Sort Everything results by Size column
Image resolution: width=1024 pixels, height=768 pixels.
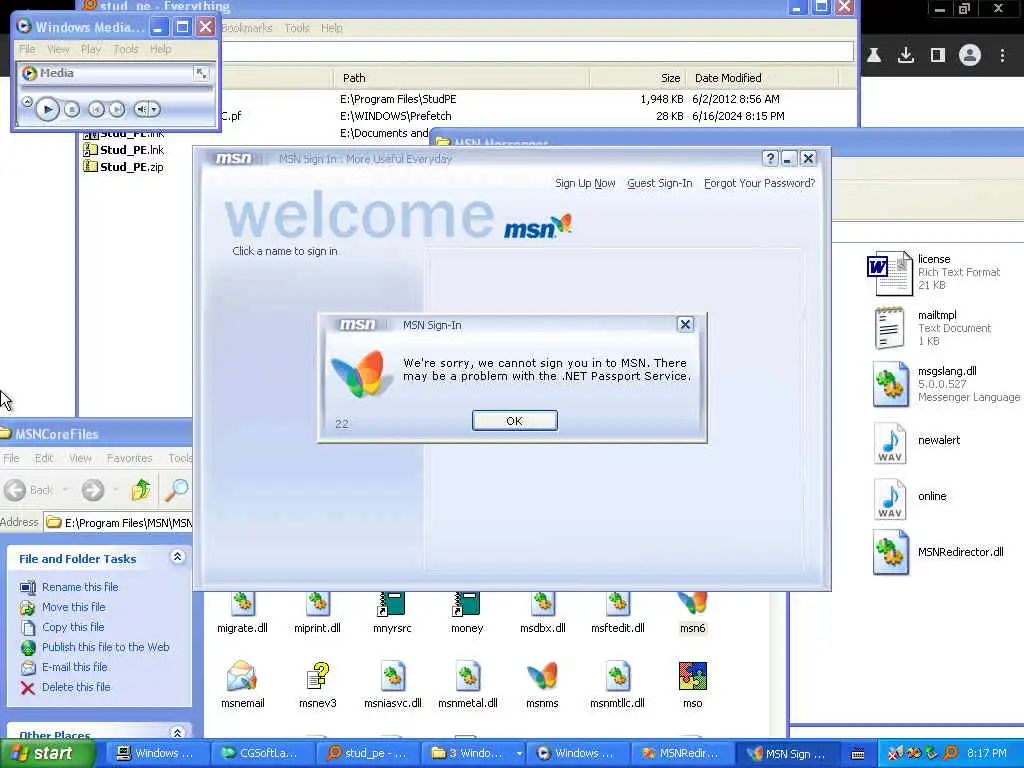point(638,78)
